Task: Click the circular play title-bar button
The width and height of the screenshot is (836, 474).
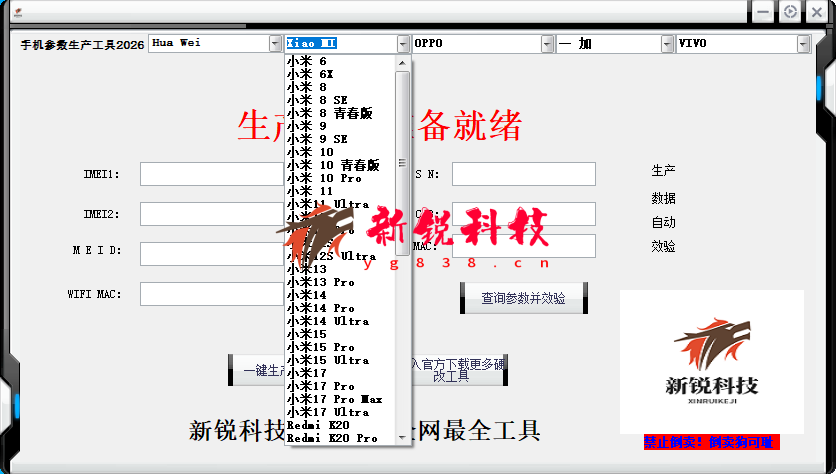Action: [x=790, y=12]
